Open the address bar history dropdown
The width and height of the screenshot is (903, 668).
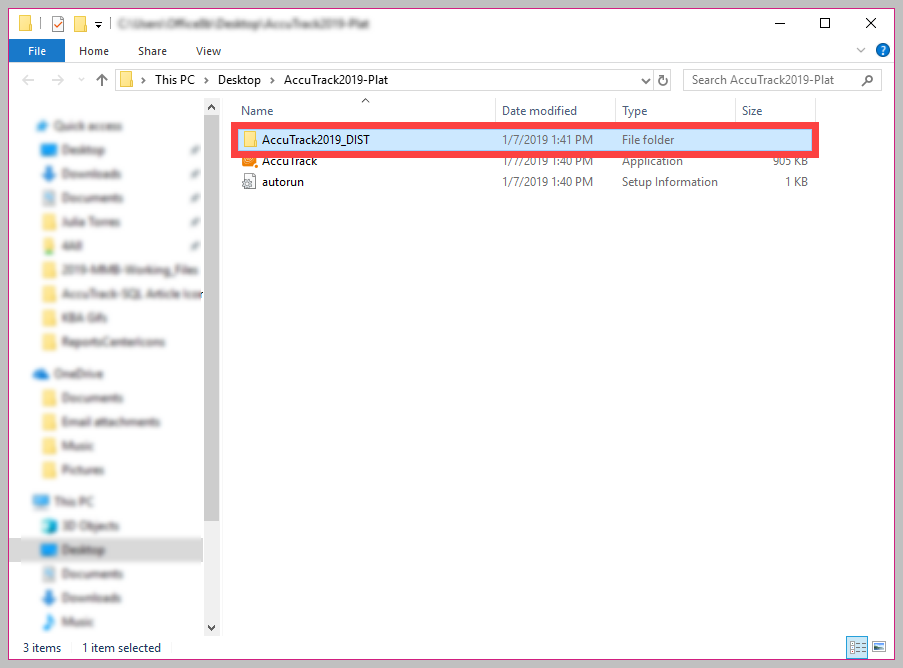click(x=646, y=81)
